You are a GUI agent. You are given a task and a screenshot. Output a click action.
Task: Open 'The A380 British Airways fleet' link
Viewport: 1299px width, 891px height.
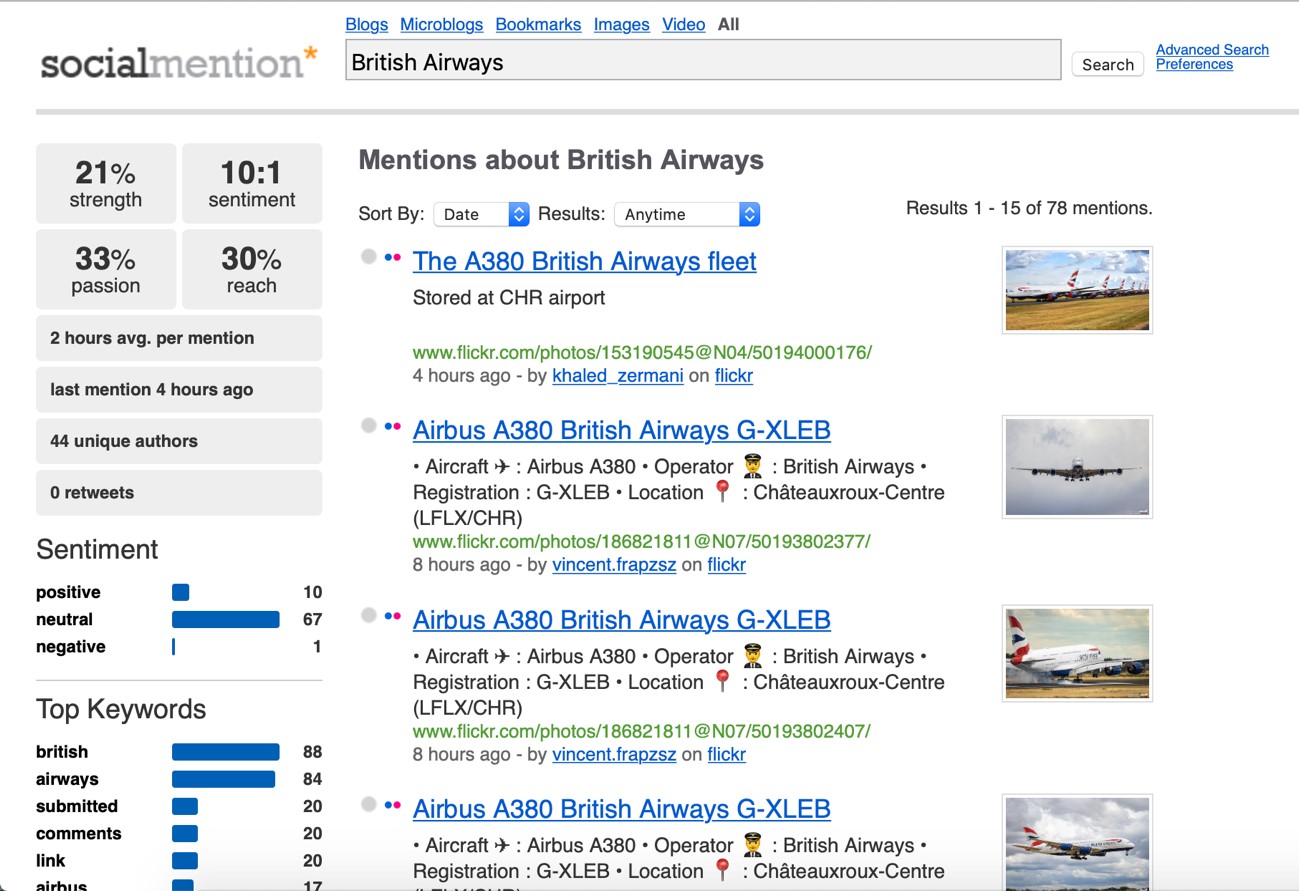coord(584,261)
